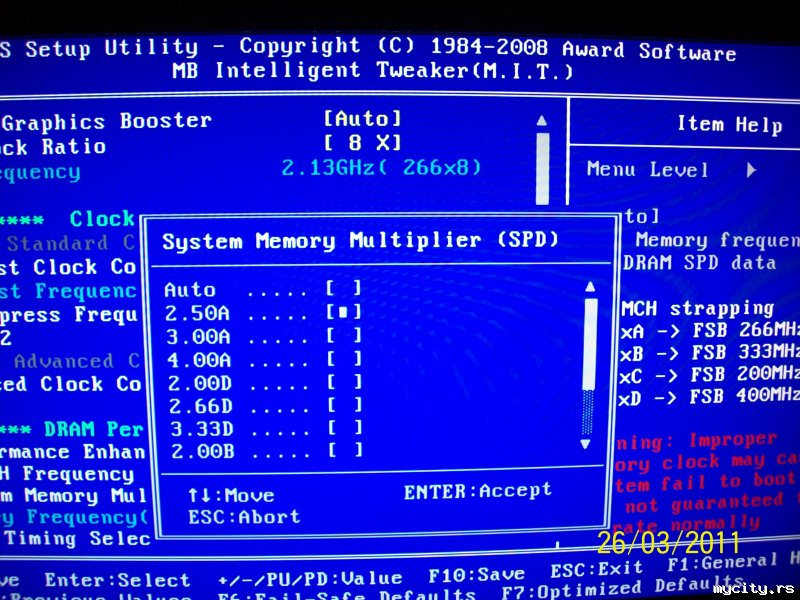The image size is (800, 600).
Task: Select the Memory Frequency row
Action: point(74,517)
